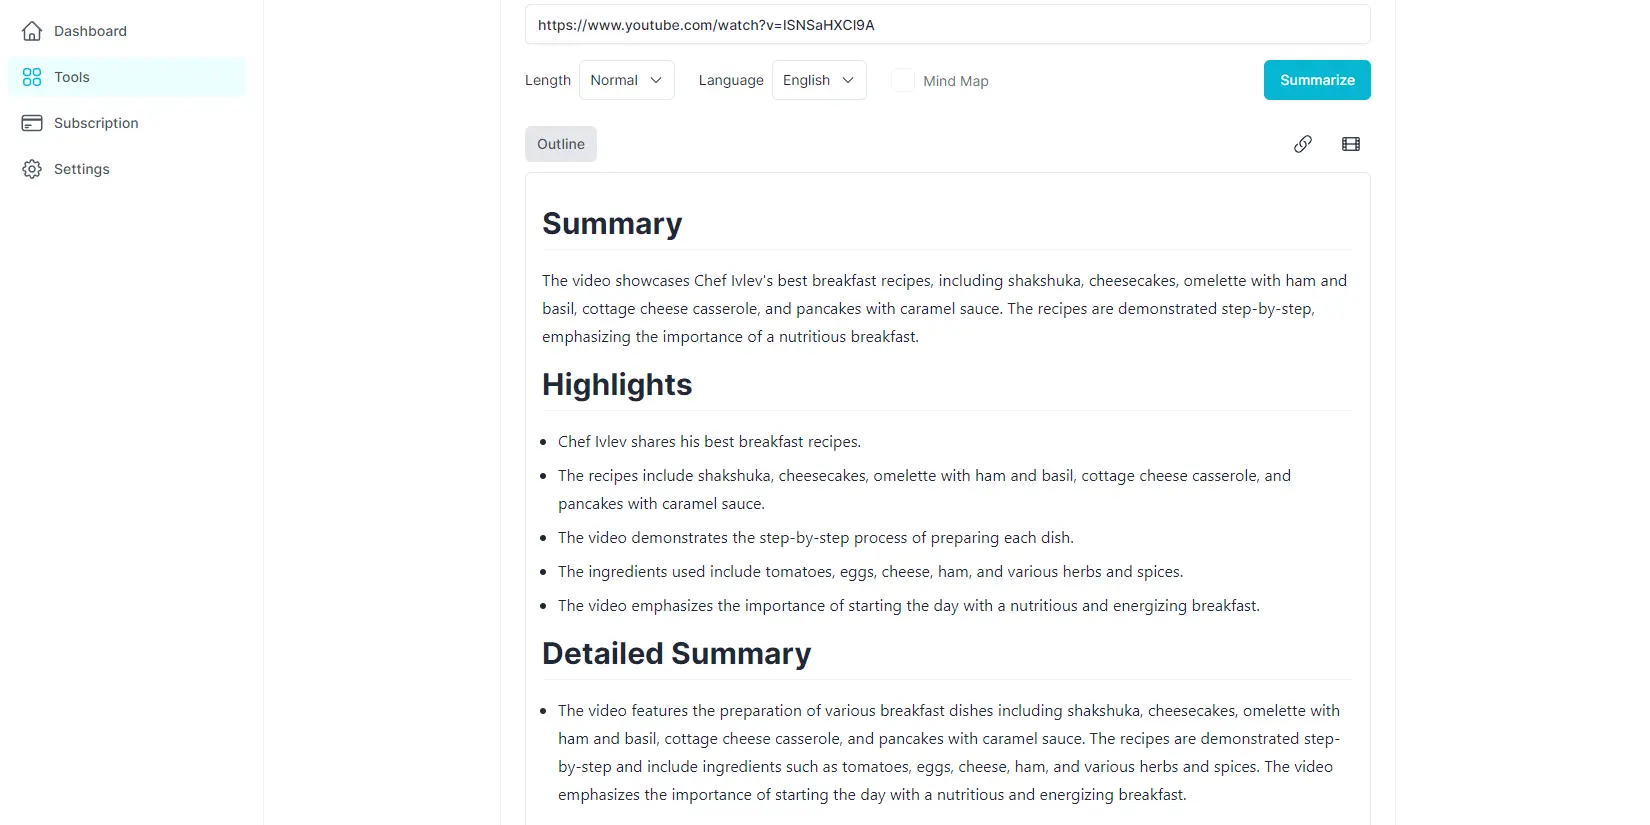Open the Language dropdown set to English
Image resolution: width=1650 pixels, height=825 pixels.
point(818,80)
